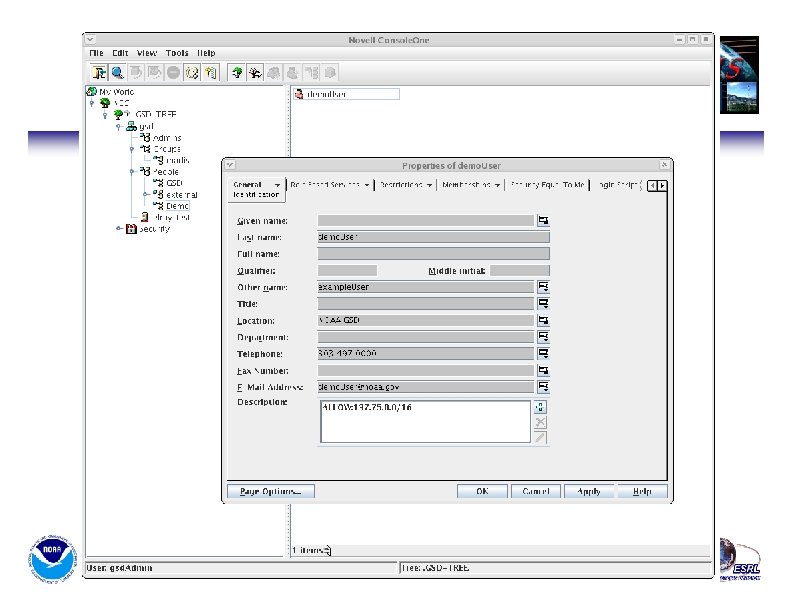Screen dimensions: 792x612
Task: Open multi-value editor beside Location field
Action: click(543, 320)
